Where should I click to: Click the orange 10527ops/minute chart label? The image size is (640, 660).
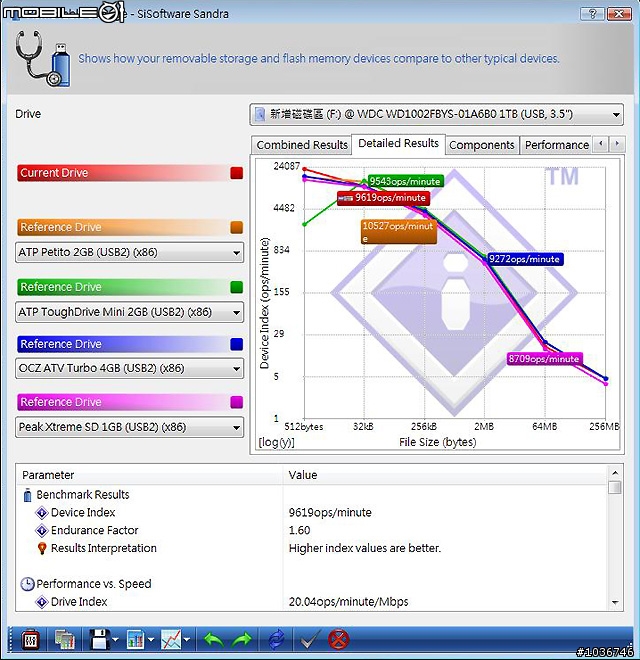click(x=399, y=232)
